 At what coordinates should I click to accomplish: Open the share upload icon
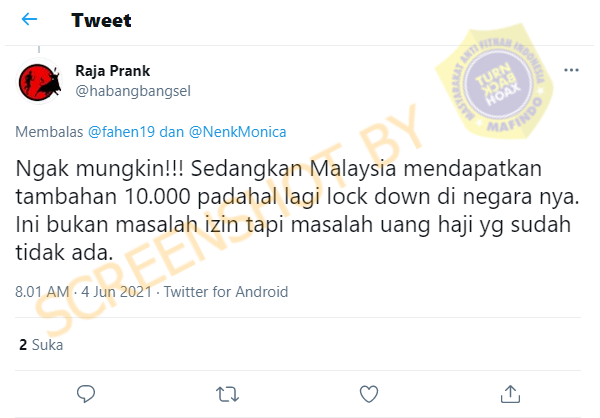pyautogui.click(x=510, y=394)
